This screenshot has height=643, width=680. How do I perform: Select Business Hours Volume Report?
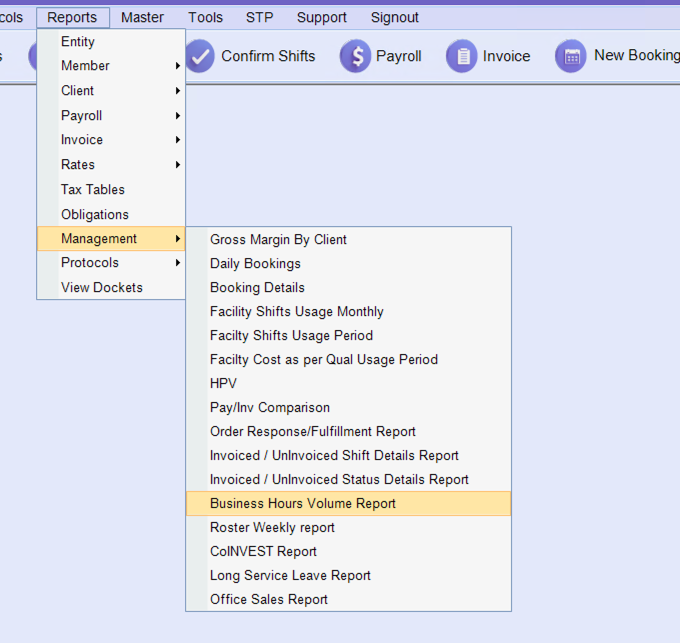click(303, 504)
